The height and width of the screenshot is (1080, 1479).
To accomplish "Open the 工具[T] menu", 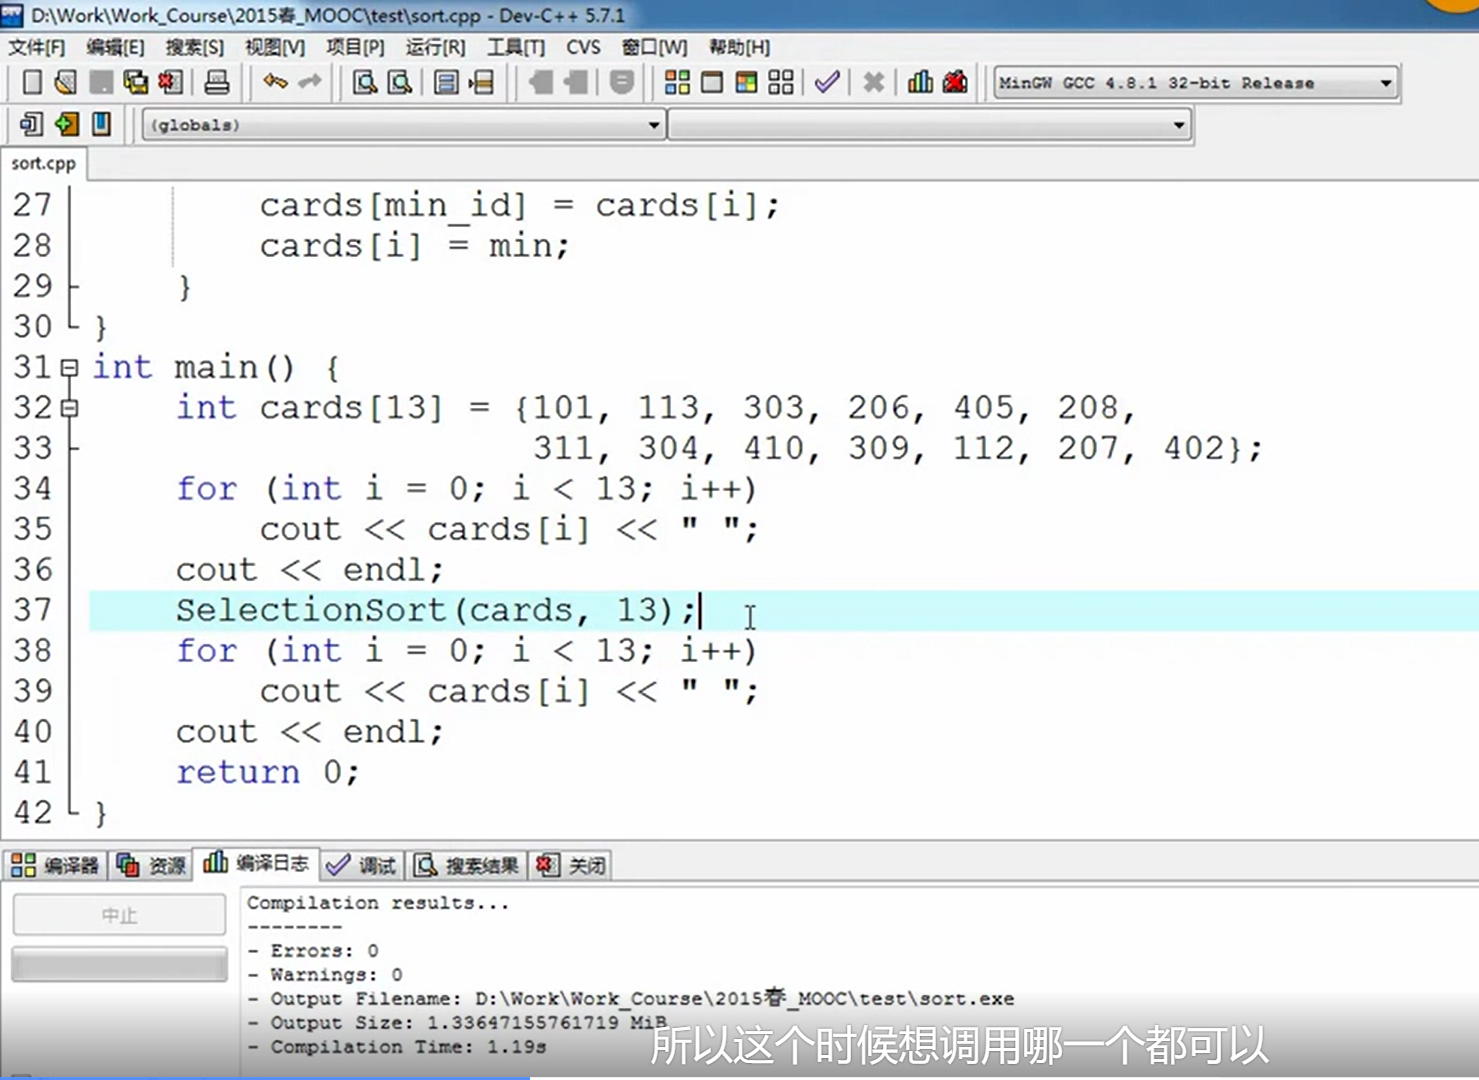I will [516, 47].
